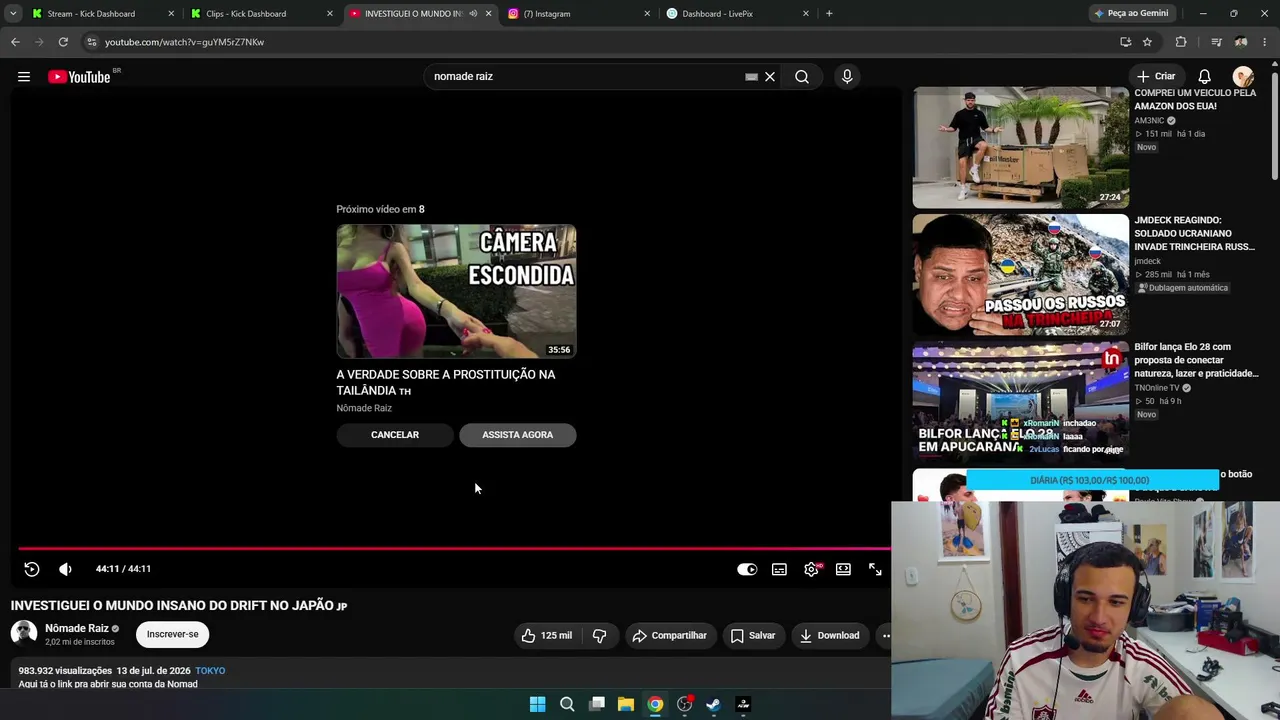Subscribe with the Inscrever-se button
The height and width of the screenshot is (720, 1280).
[173, 634]
